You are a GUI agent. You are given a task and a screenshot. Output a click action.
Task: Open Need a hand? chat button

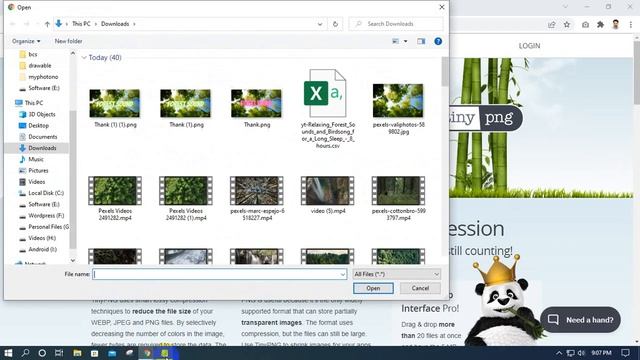[580, 320]
